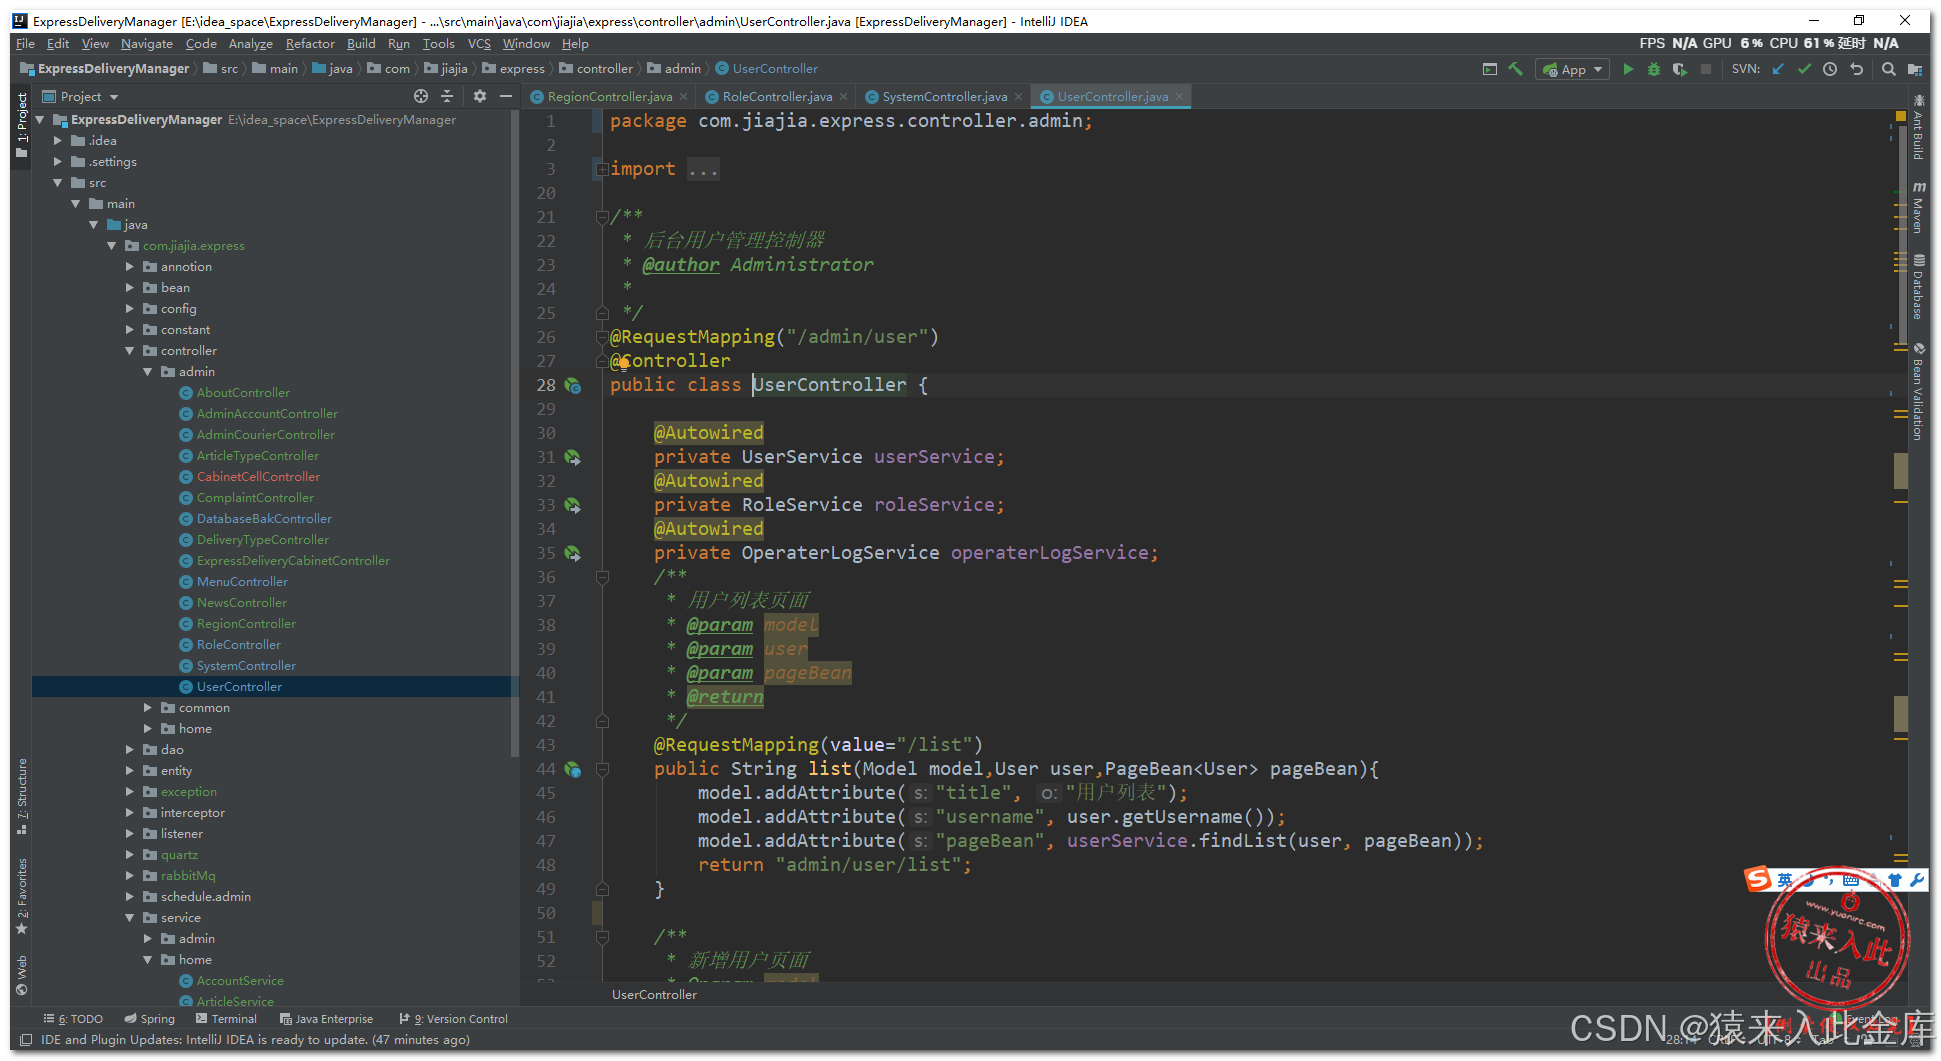
Task: Open the App run configuration dropdown
Action: 1573,69
